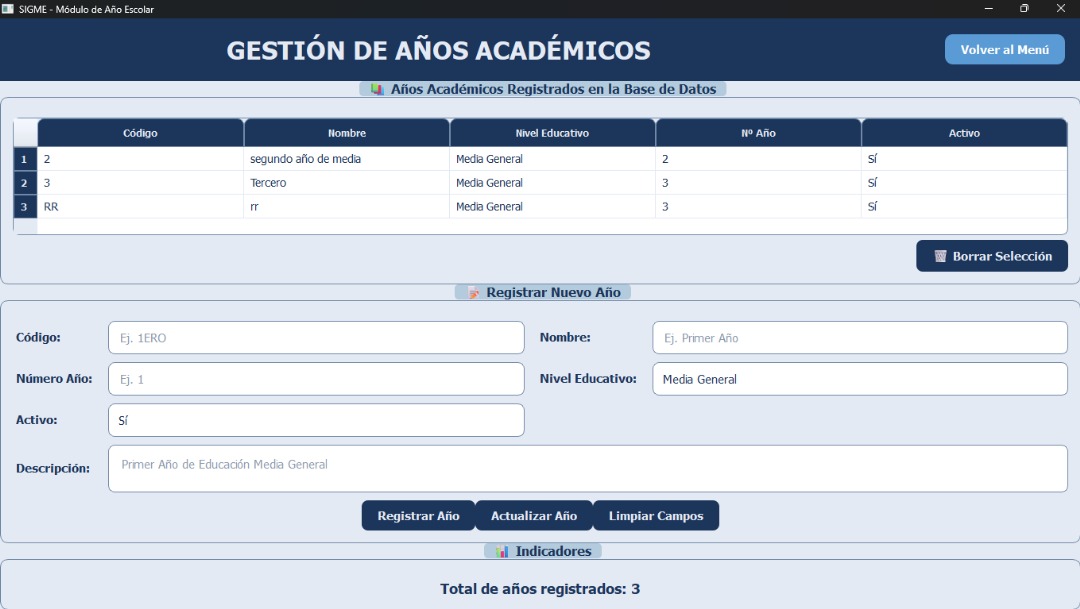Image resolution: width=1080 pixels, height=609 pixels.
Task: Click the SIGME app icon in title bar
Action: 8,9
